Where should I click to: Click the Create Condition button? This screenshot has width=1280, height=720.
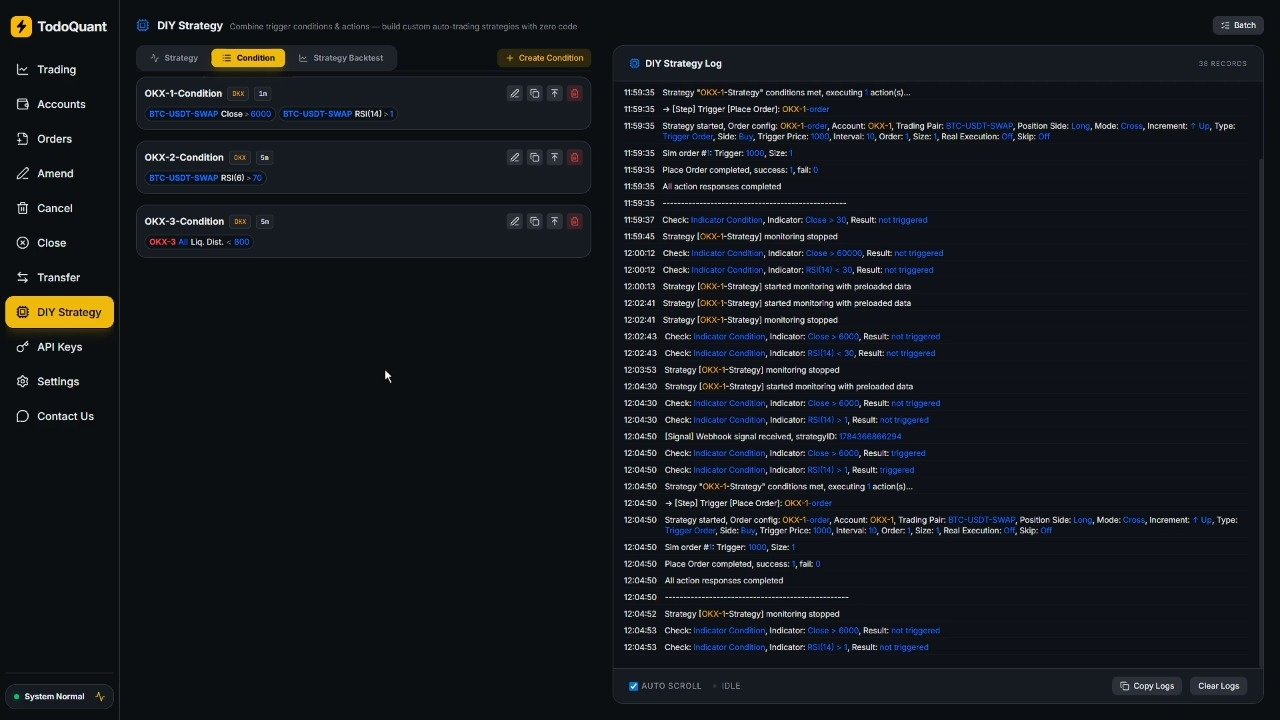tap(544, 58)
